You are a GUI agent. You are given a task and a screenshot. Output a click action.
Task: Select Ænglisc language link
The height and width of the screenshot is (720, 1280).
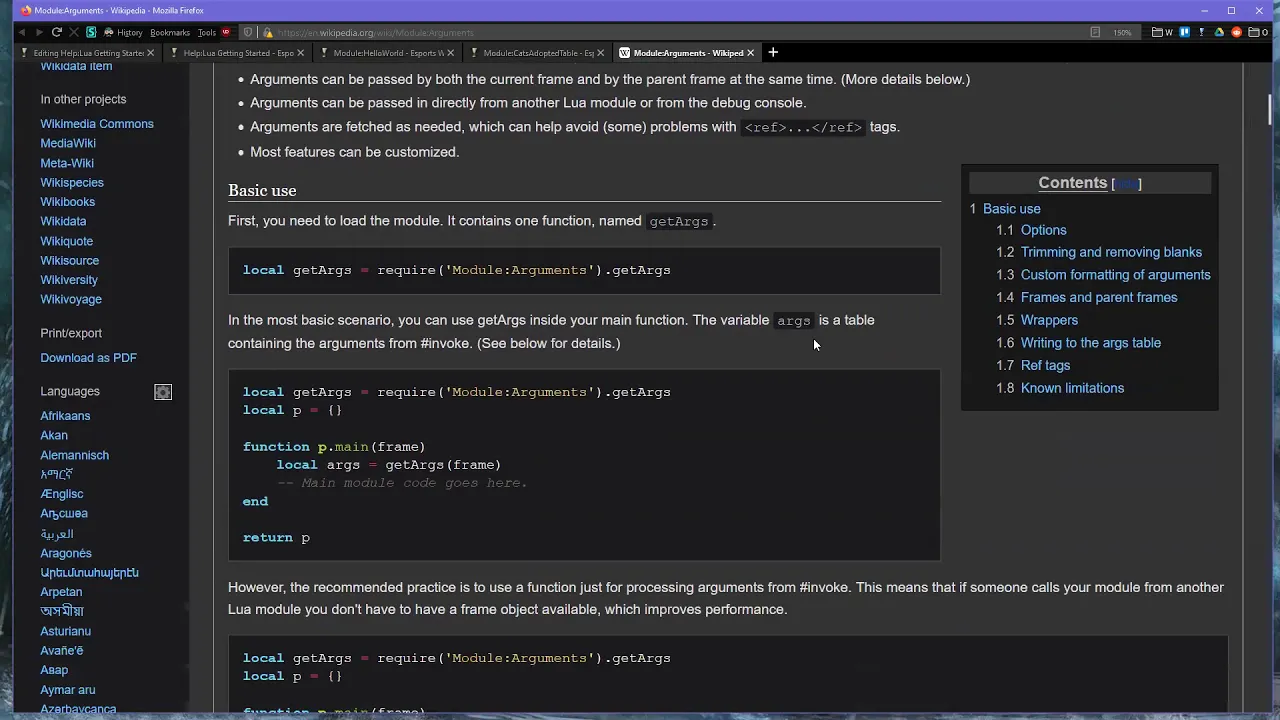pos(62,494)
